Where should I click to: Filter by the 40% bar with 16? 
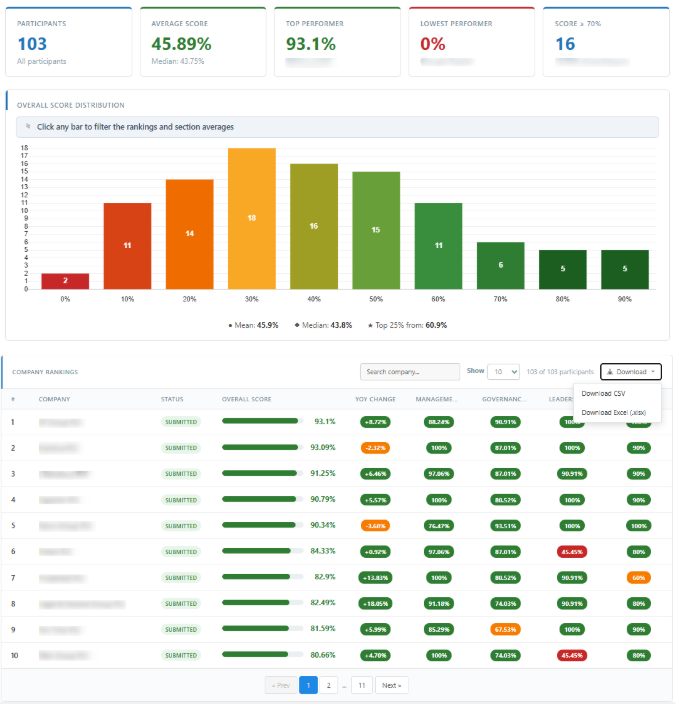coord(314,226)
